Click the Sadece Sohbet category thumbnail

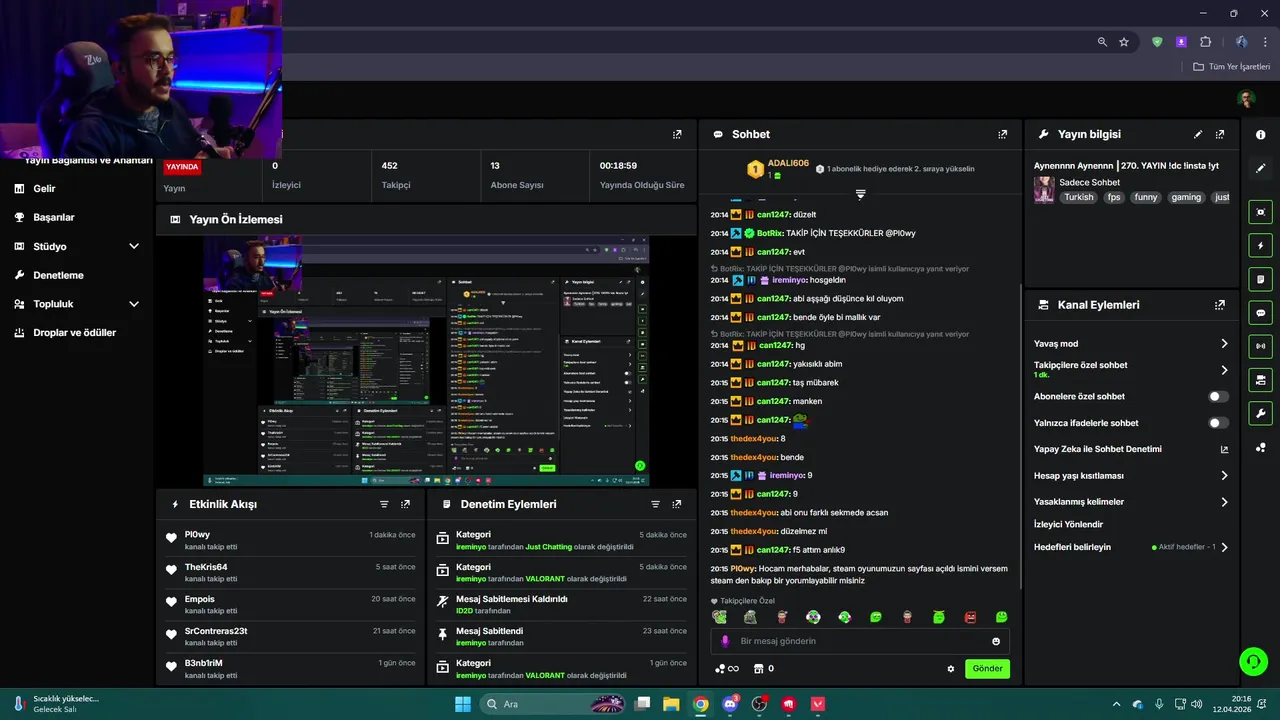tap(1044, 190)
